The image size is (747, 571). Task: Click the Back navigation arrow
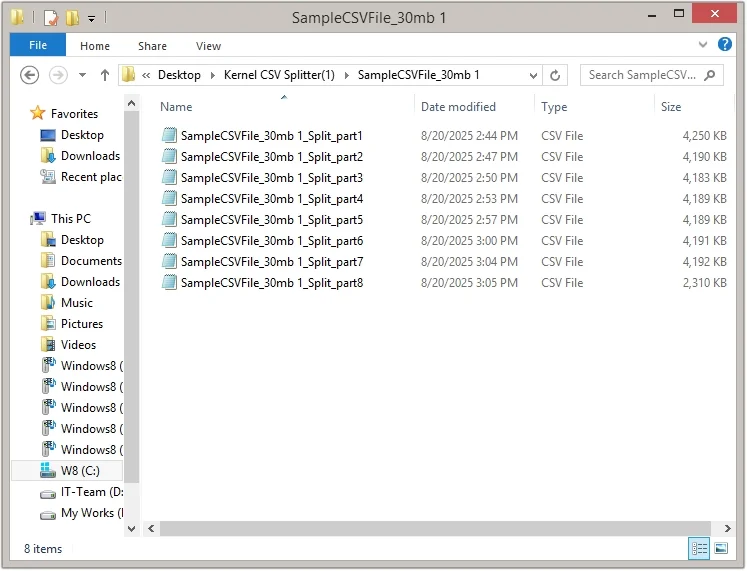[29, 75]
